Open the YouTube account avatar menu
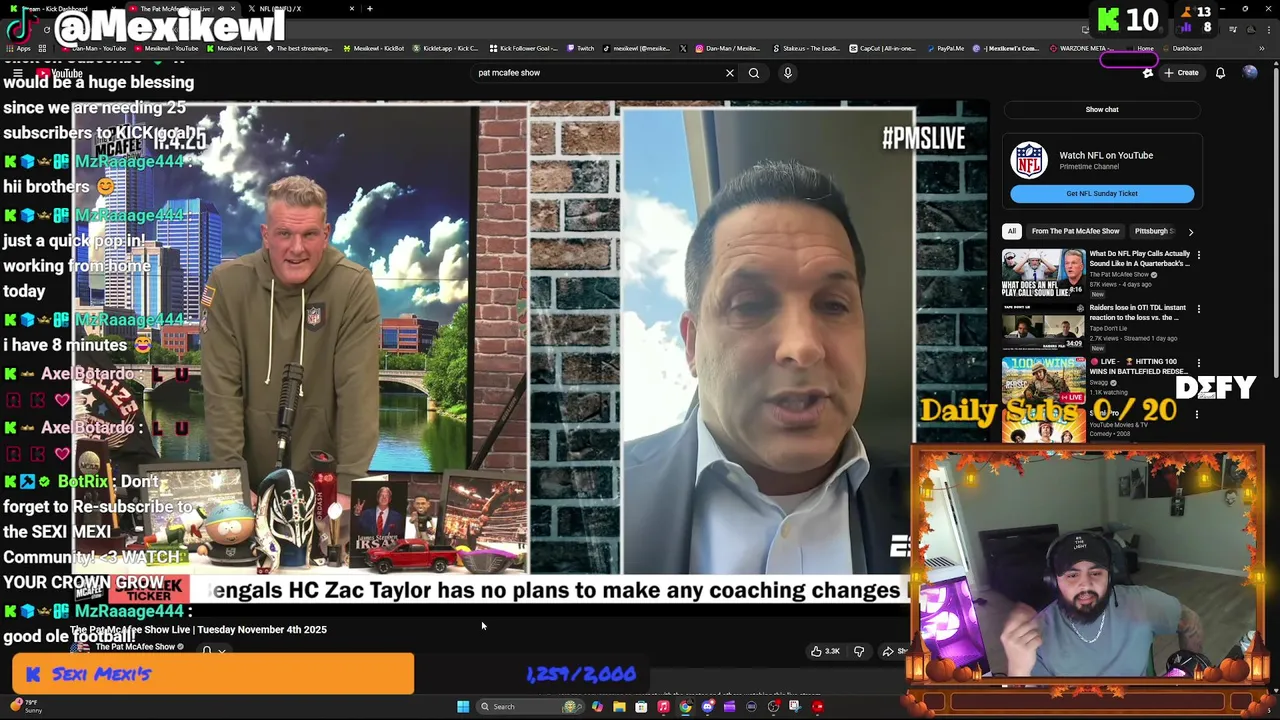Image resolution: width=1280 pixels, height=720 pixels. pos(1249,73)
